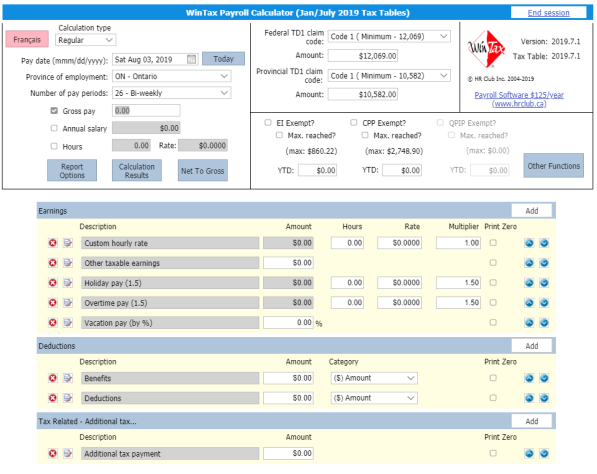Add a new Deductions row
Viewport: 597px width, 474px height.
coord(532,346)
